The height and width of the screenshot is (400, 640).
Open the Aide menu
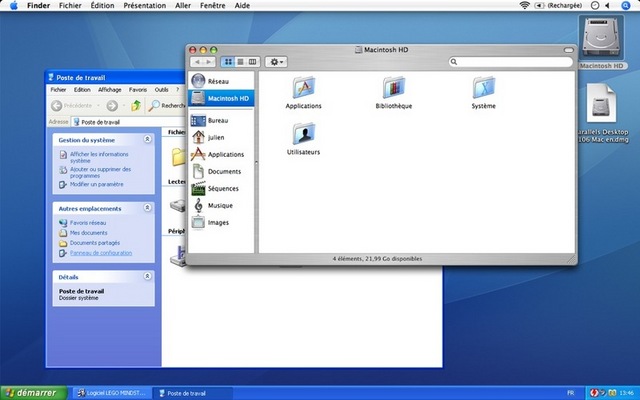click(242, 5)
